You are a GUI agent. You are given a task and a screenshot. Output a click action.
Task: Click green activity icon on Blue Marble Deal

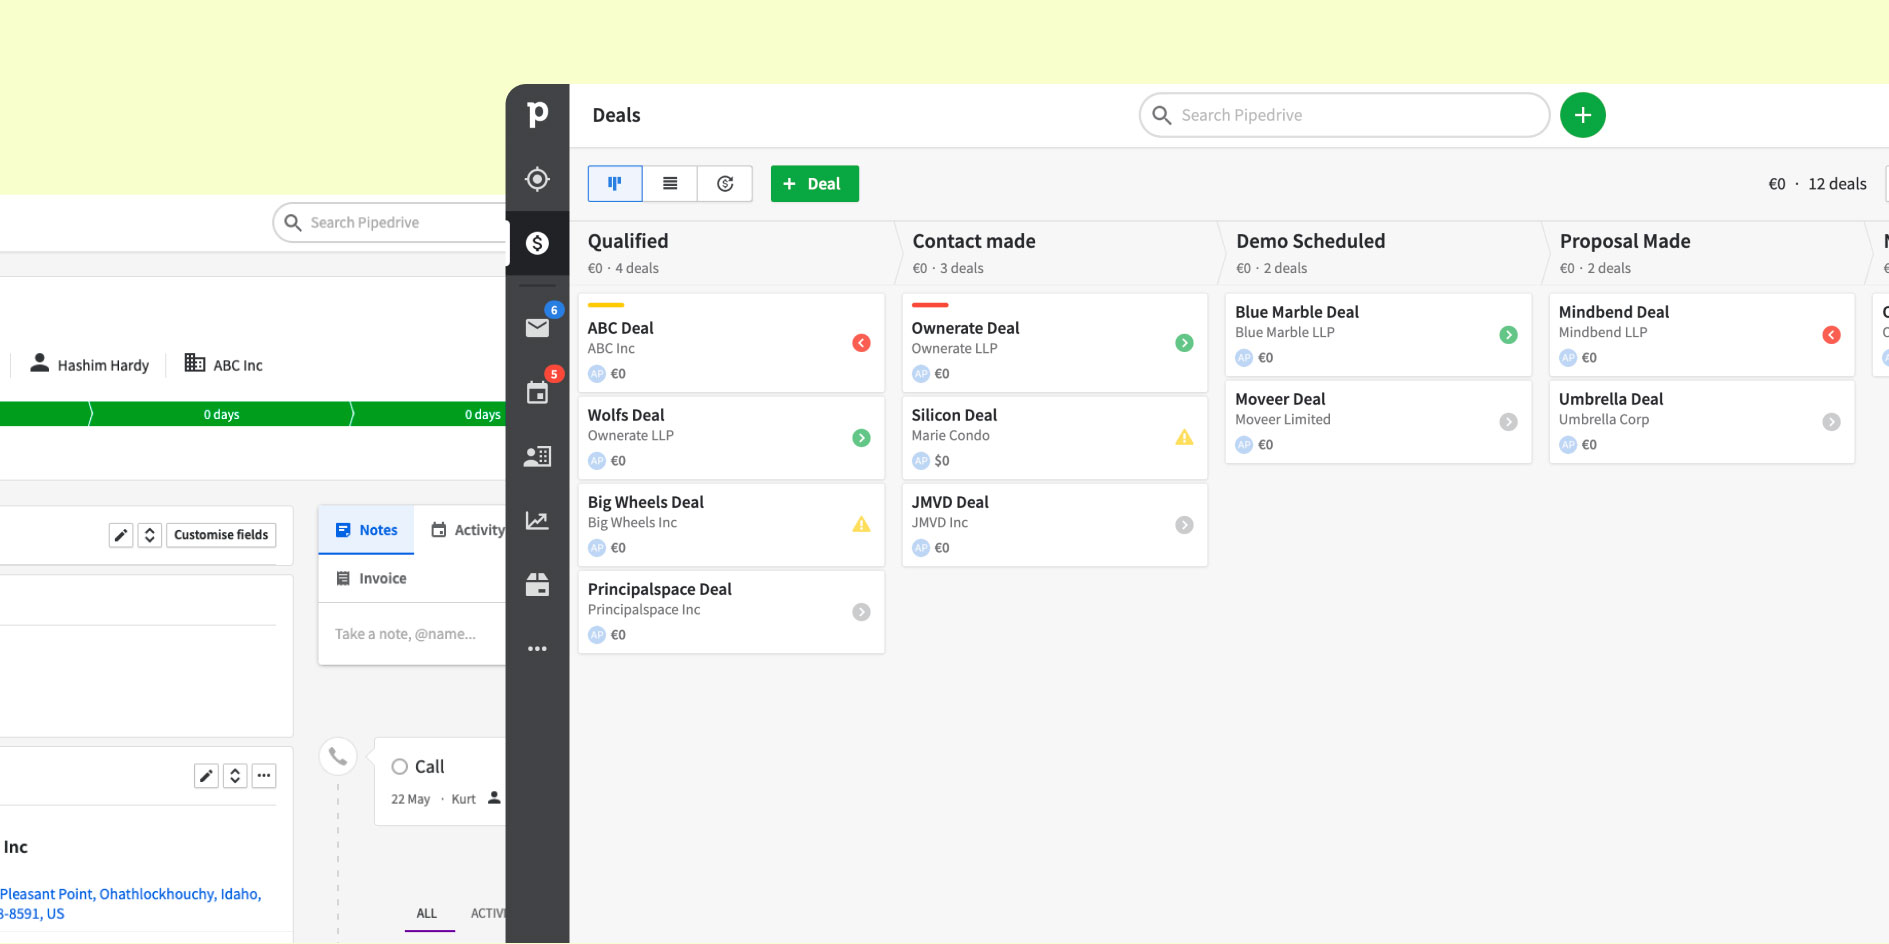tap(1508, 335)
